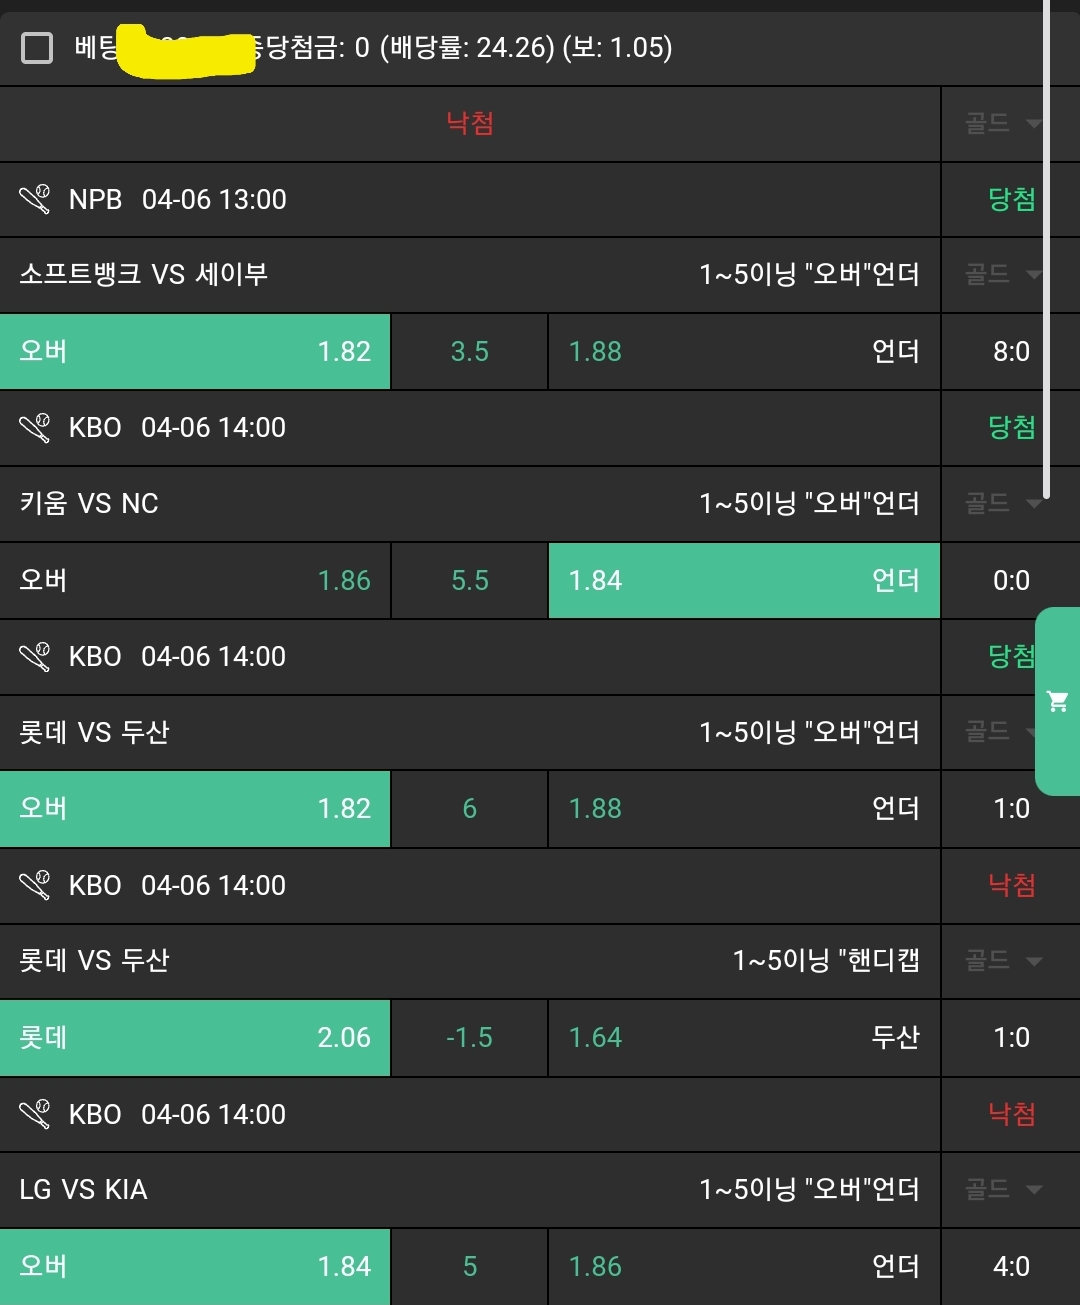Choose 두산 1.64 handicap option
The width and height of the screenshot is (1080, 1305).
click(744, 1037)
